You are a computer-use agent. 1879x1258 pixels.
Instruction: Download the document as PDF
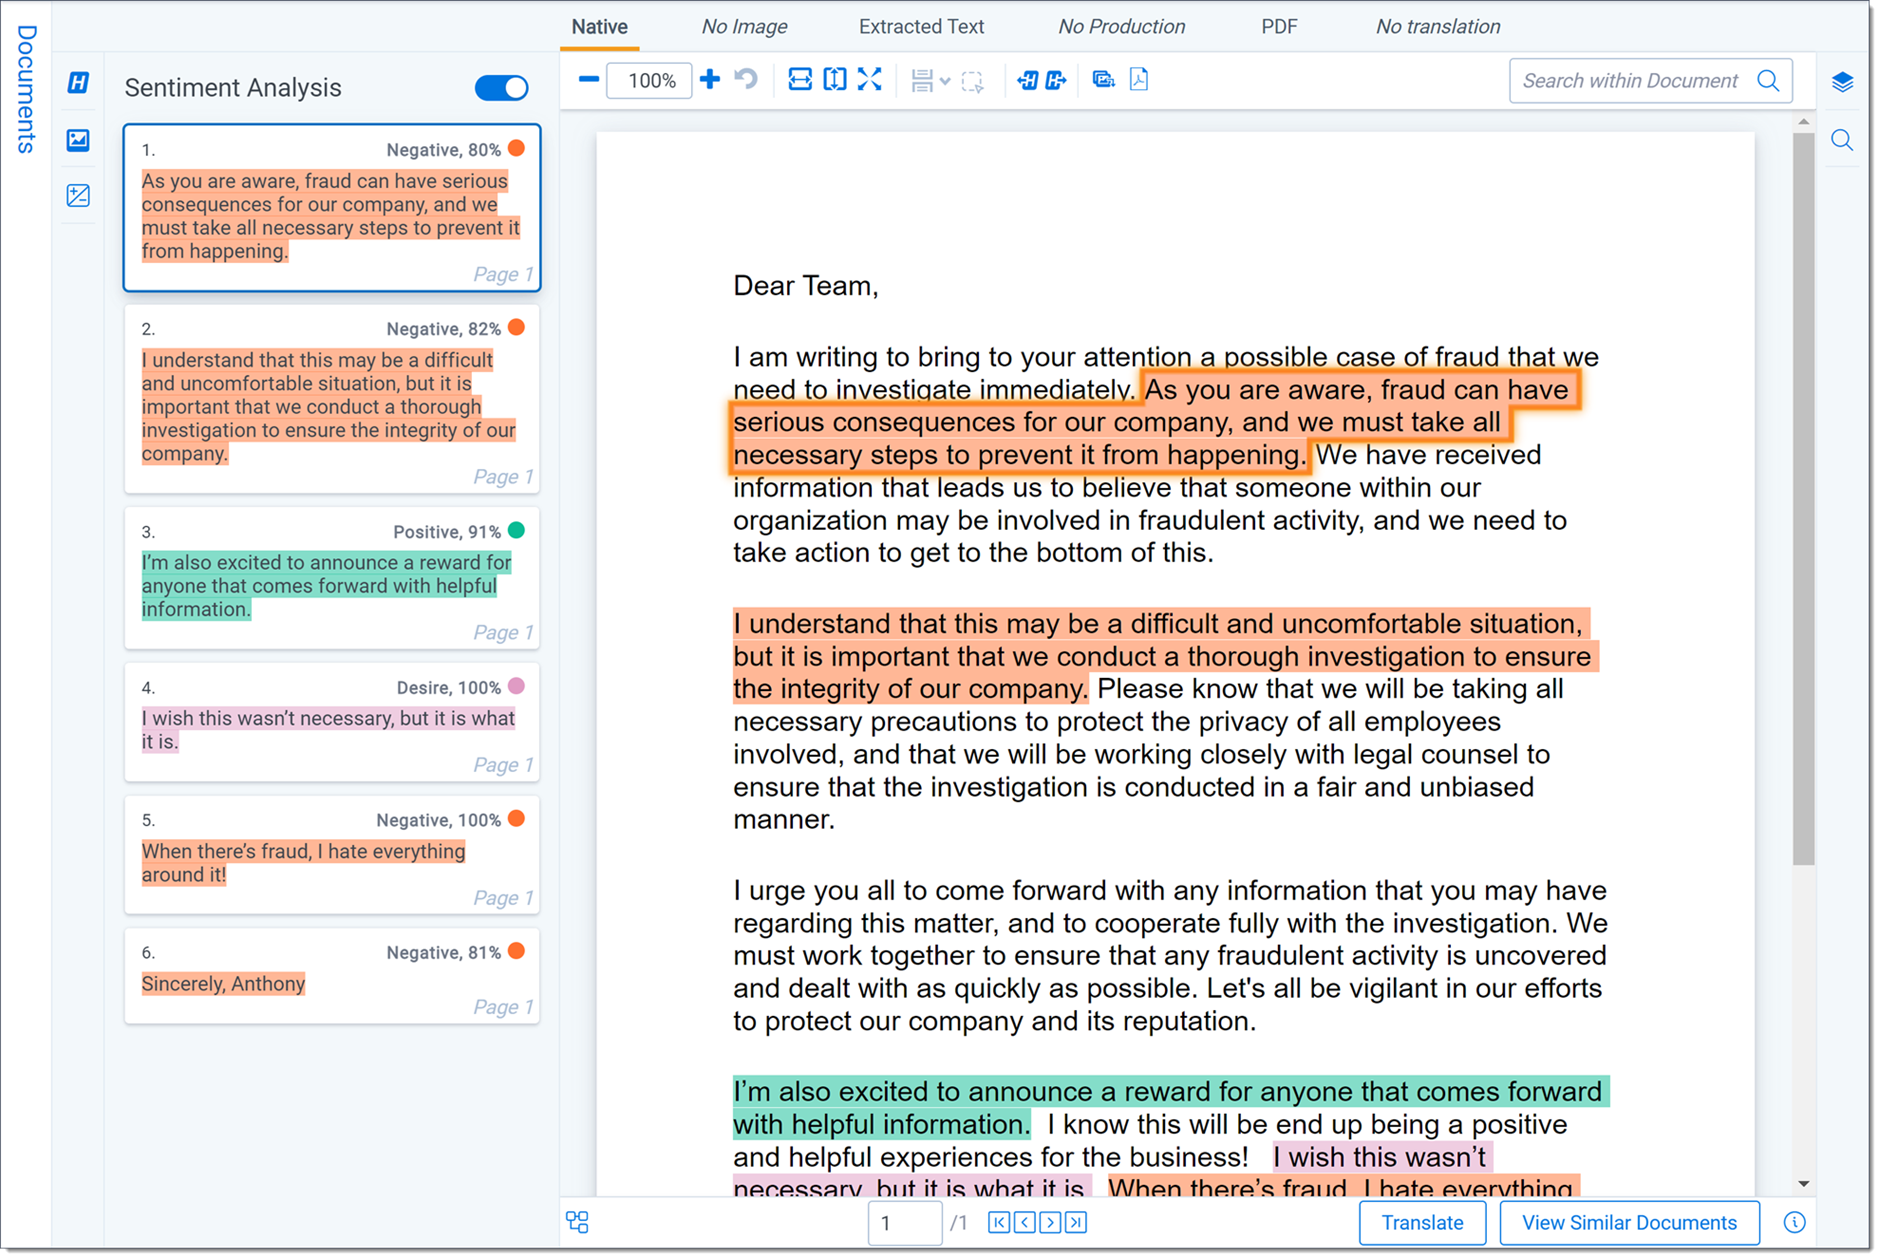click(x=1139, y=80)
